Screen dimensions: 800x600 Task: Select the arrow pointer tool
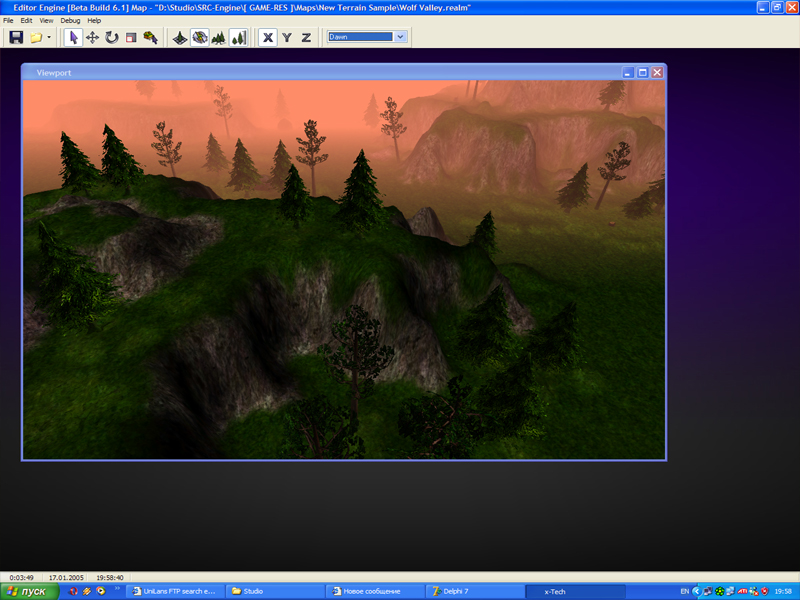tap(73, 37)
